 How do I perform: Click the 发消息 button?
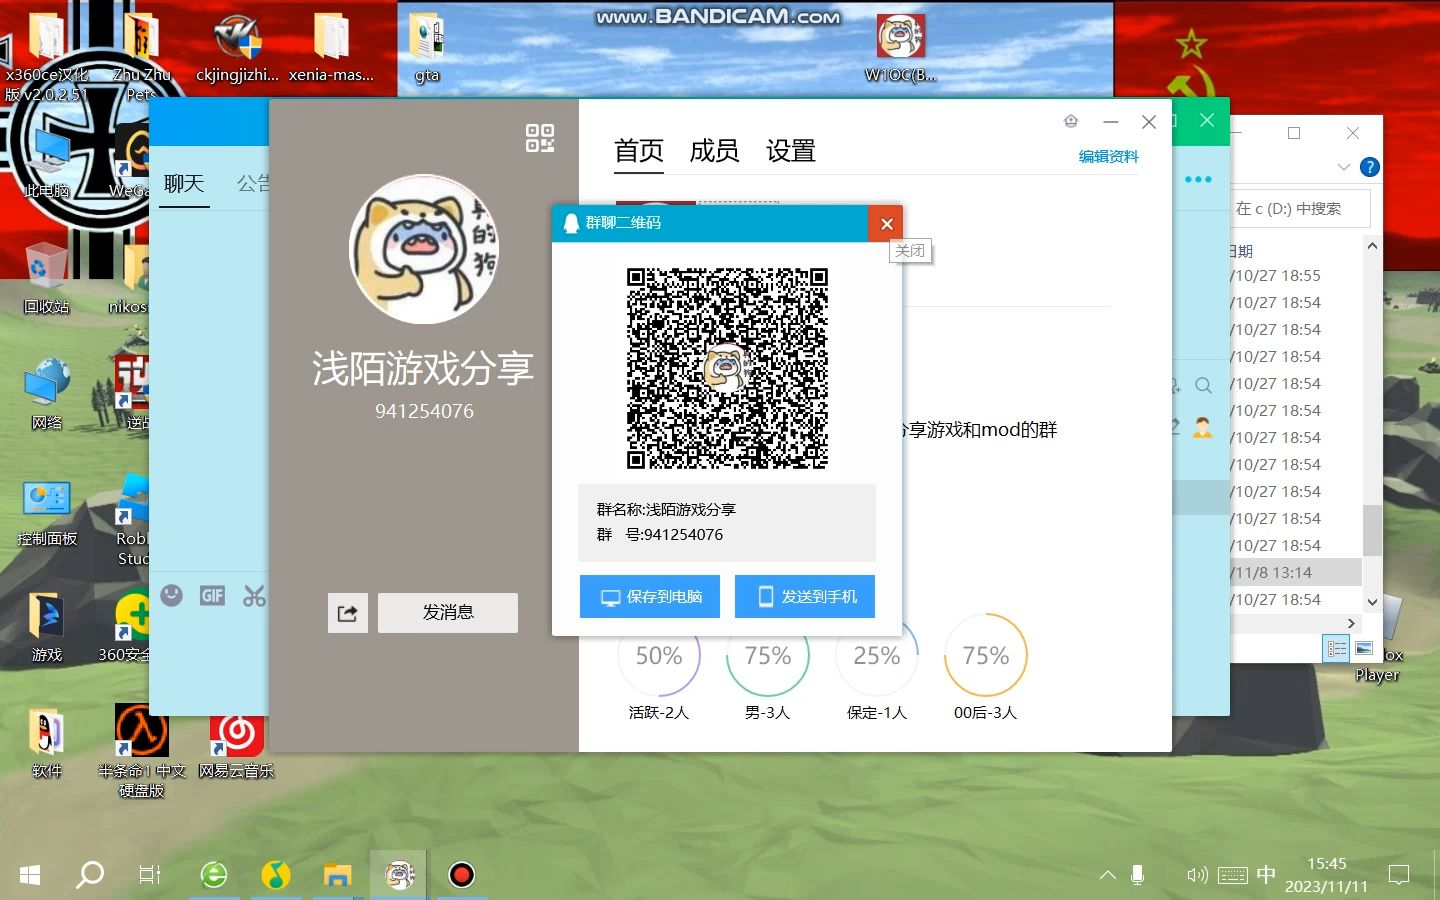tap(448, 613)
